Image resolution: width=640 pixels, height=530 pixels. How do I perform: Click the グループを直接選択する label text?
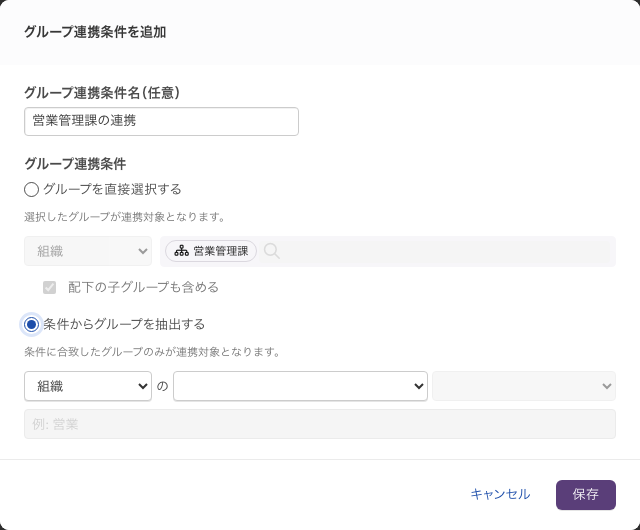pyautogui.click(x=112, y=189)
